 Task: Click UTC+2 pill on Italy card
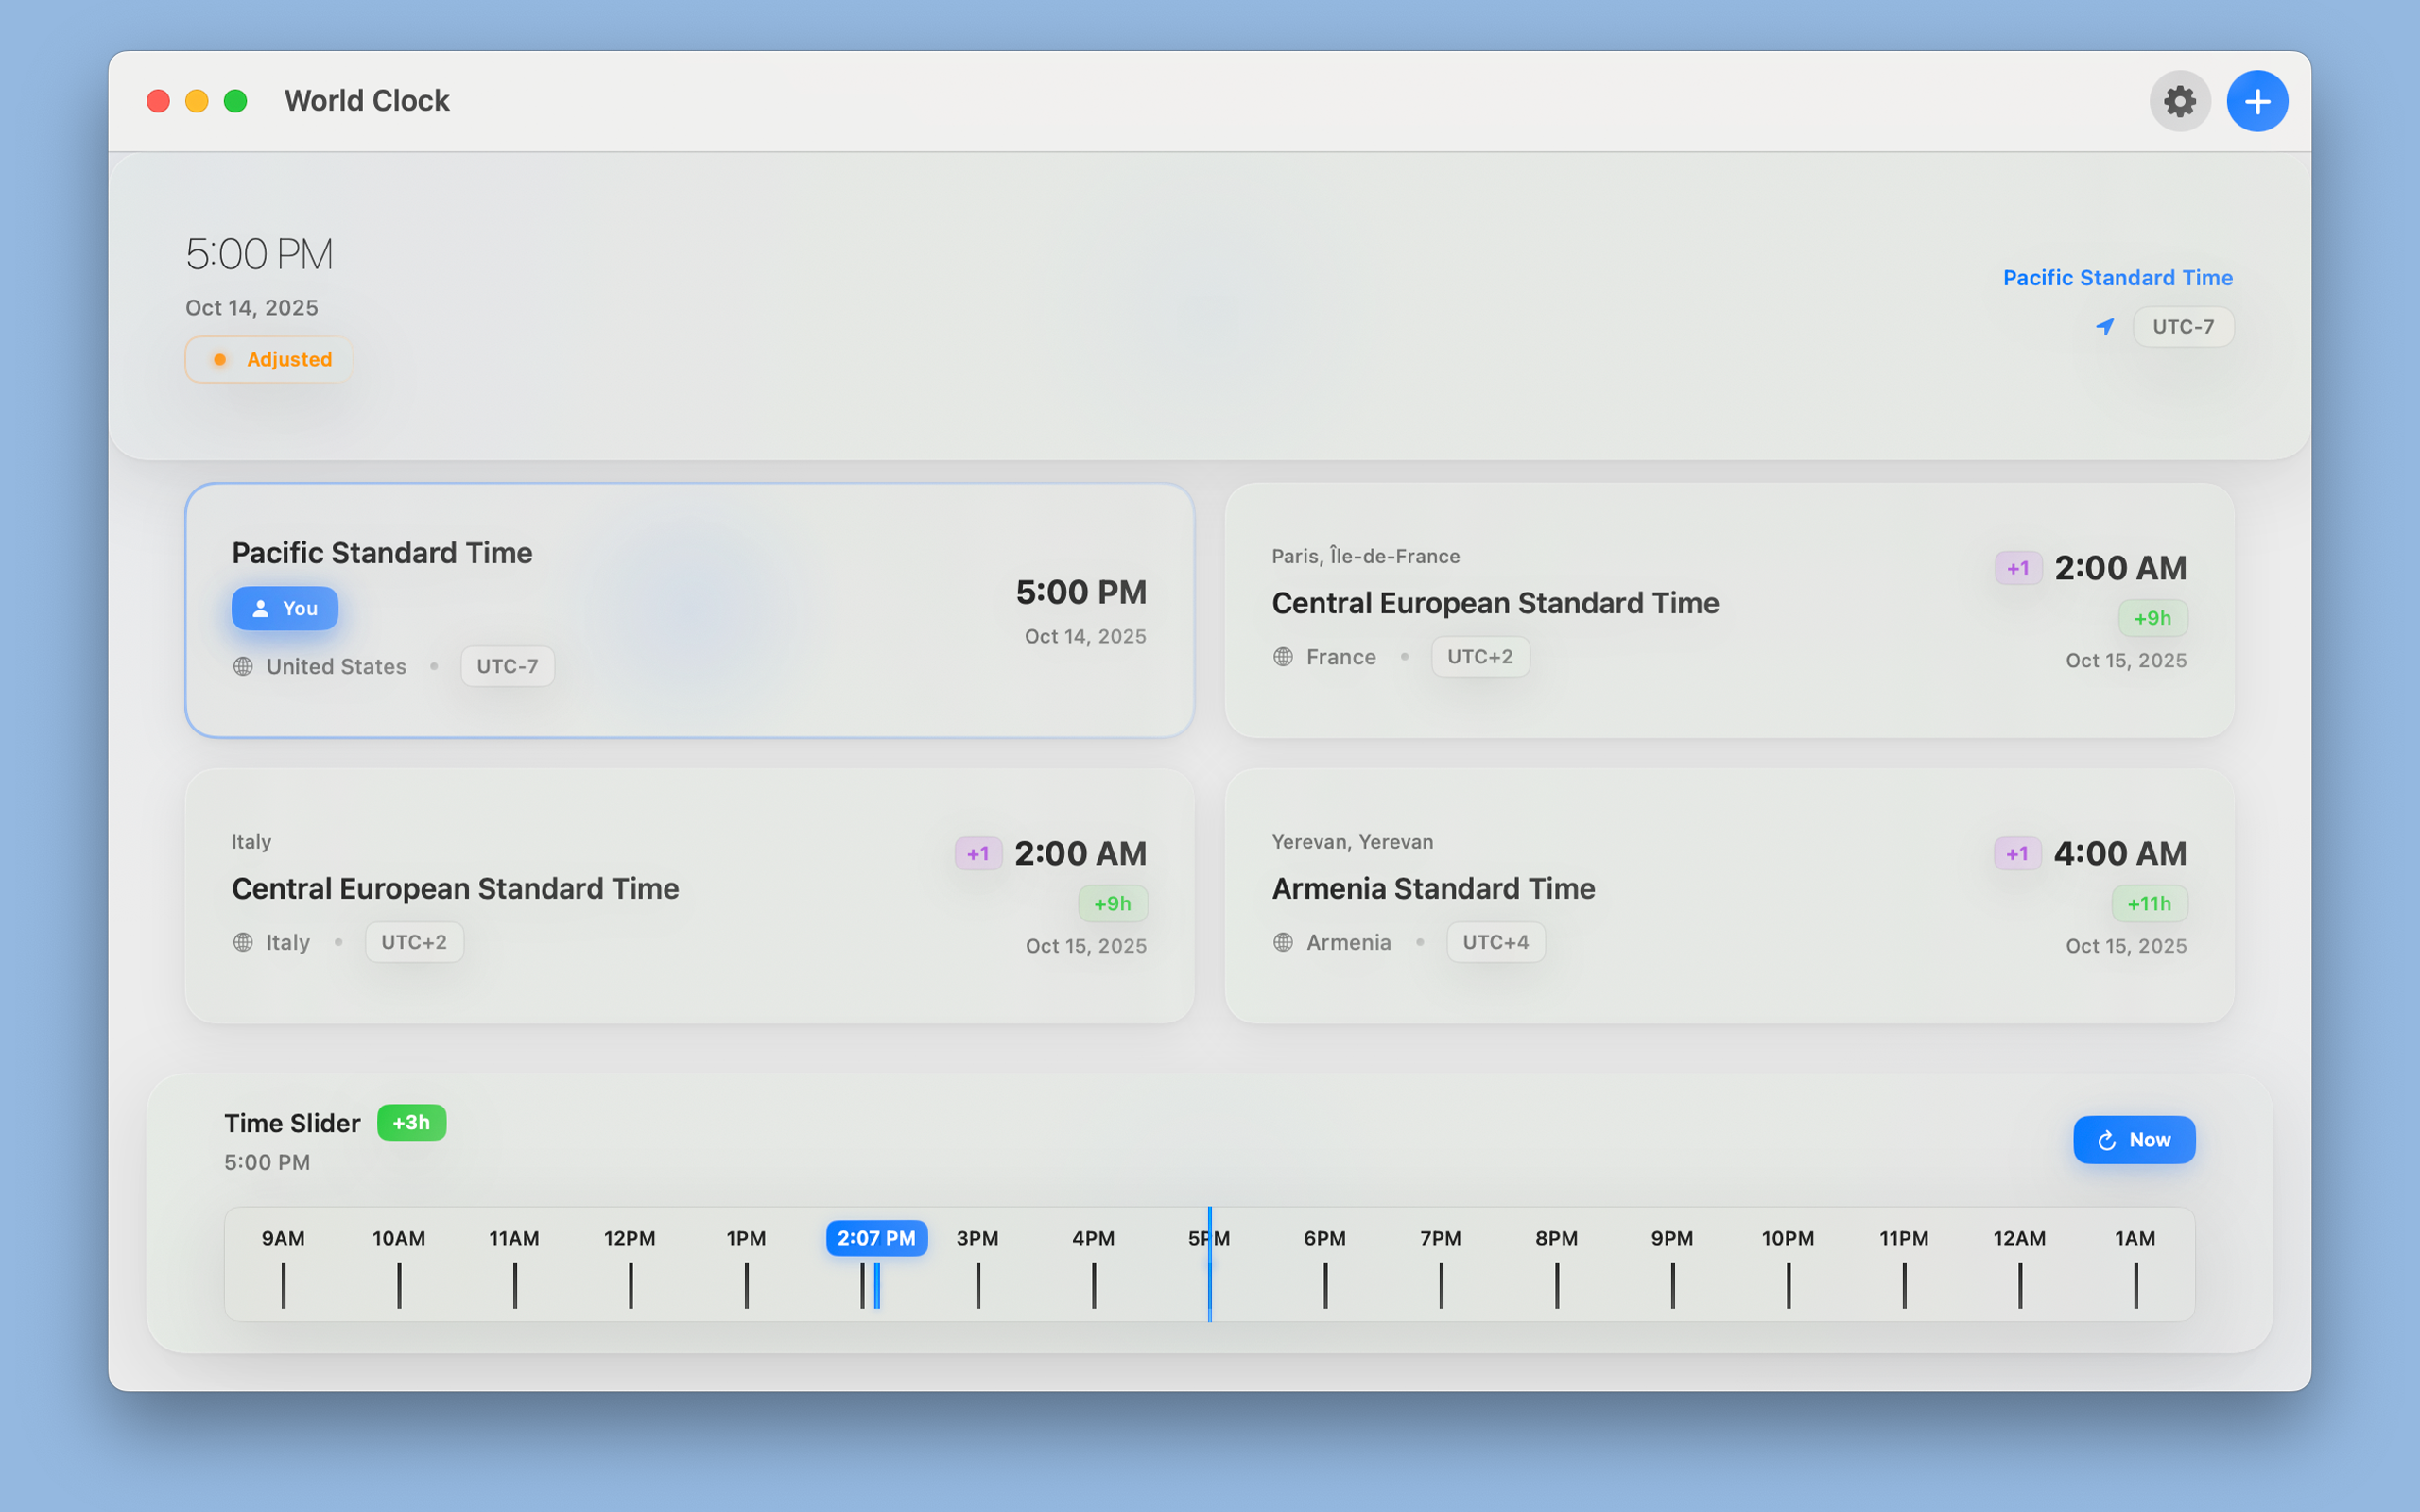click(414, 942)
